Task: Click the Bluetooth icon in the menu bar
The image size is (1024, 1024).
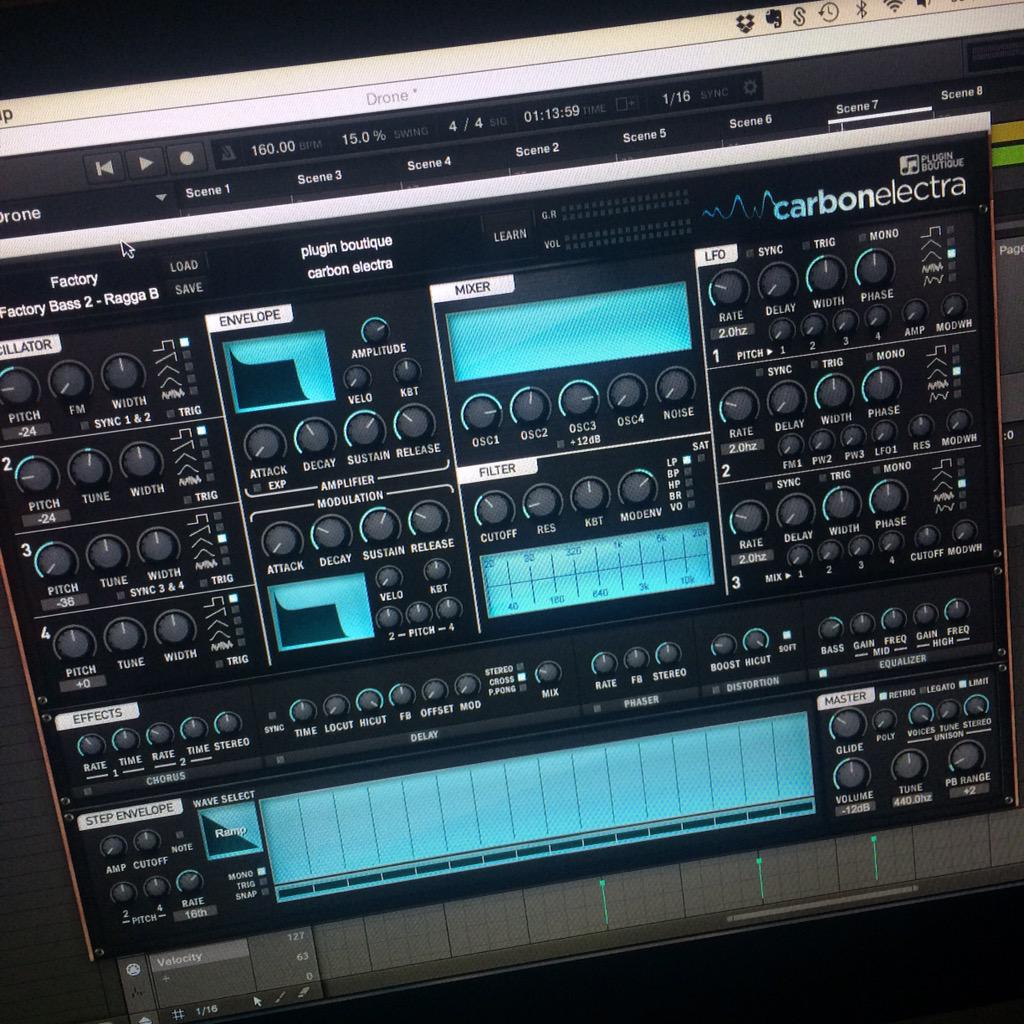Action: coord(861,8)
